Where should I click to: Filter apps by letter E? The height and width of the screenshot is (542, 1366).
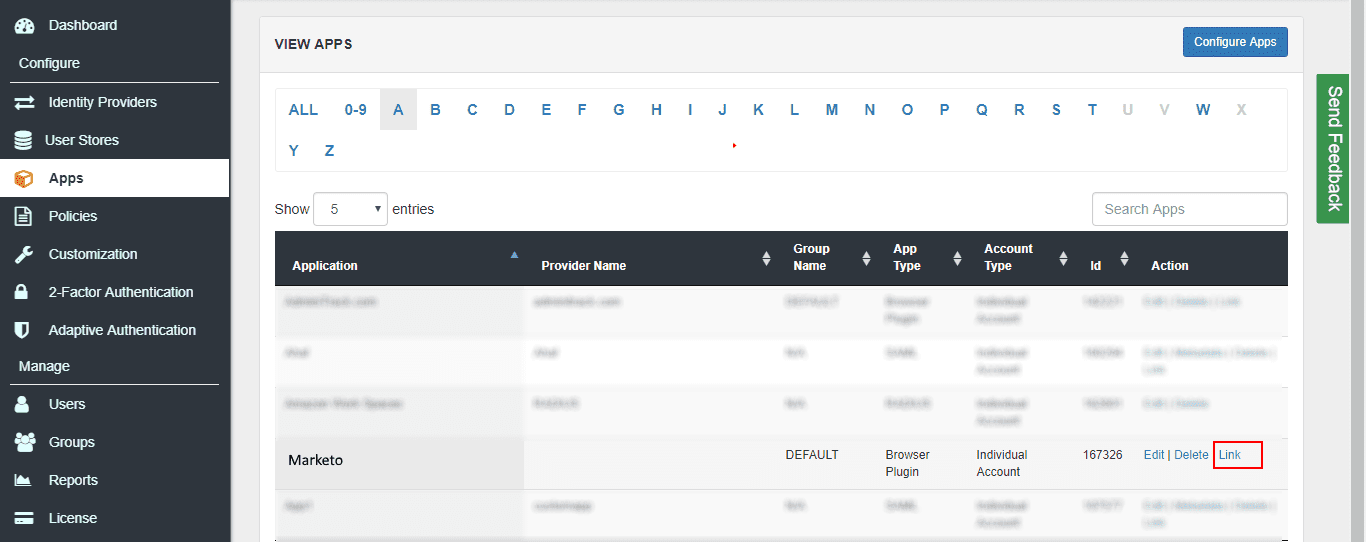[546, 110]
